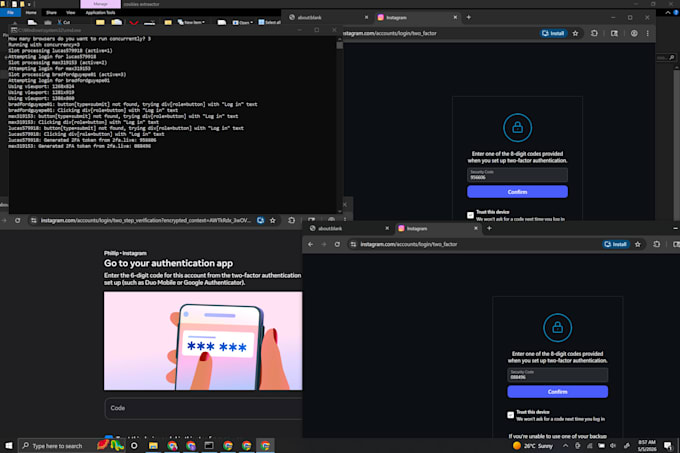Open notification center icon on taskbar
The image size is (680, 453).
pos(668,446)
